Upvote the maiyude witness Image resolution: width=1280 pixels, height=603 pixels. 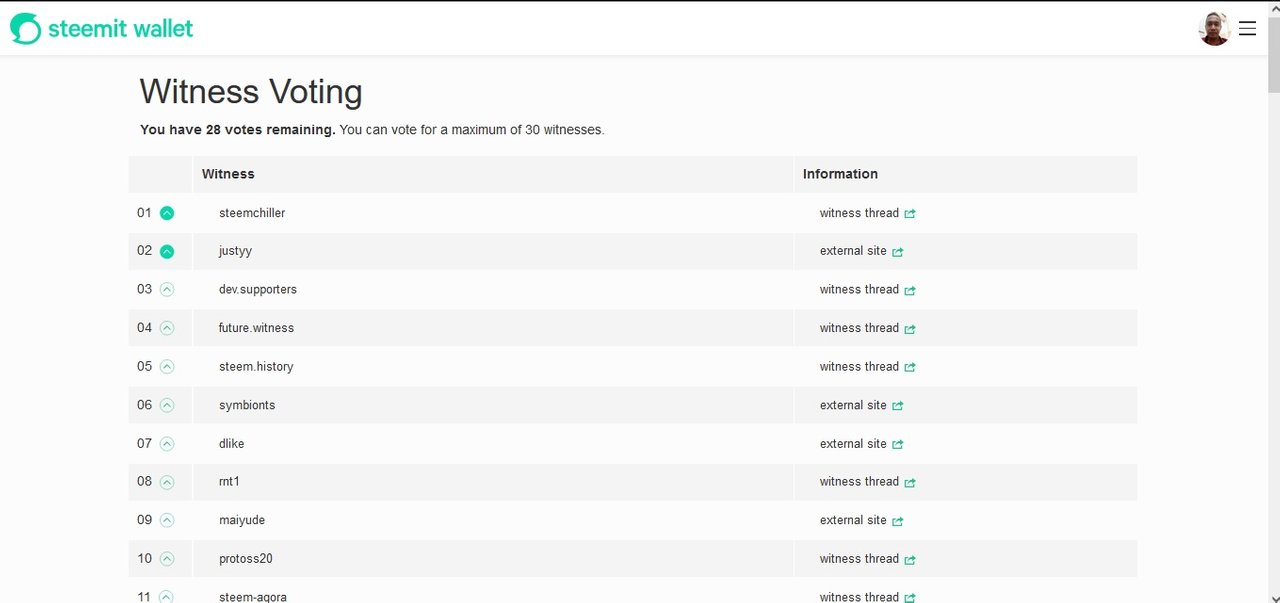[x=167, y=520]
